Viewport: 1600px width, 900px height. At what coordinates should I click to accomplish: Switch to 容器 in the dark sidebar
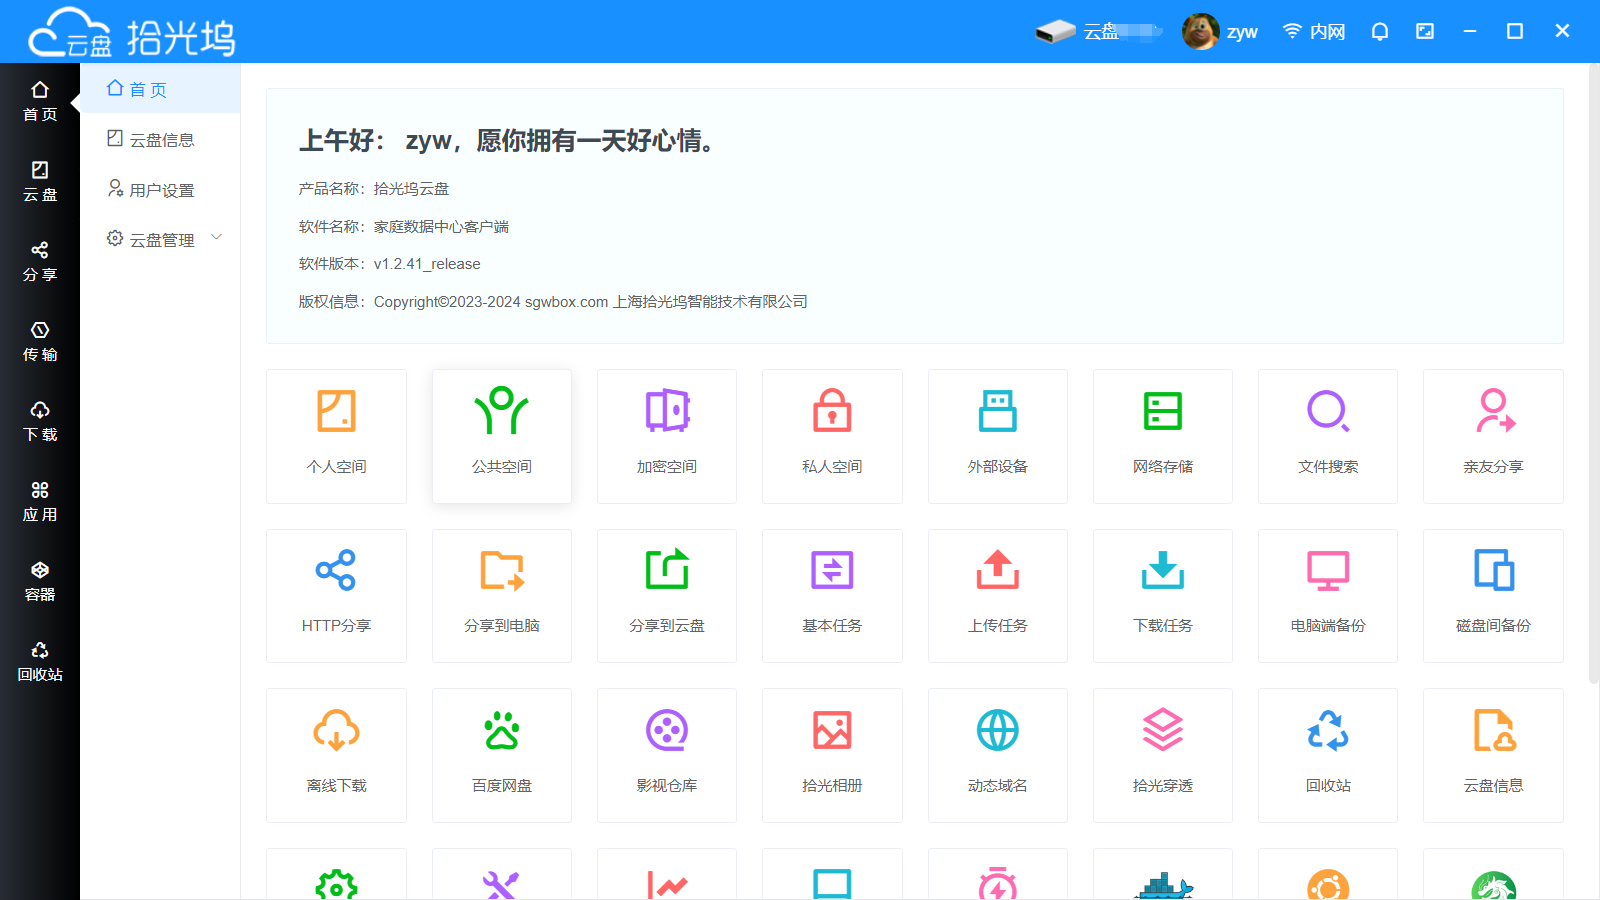click(40, 582)
